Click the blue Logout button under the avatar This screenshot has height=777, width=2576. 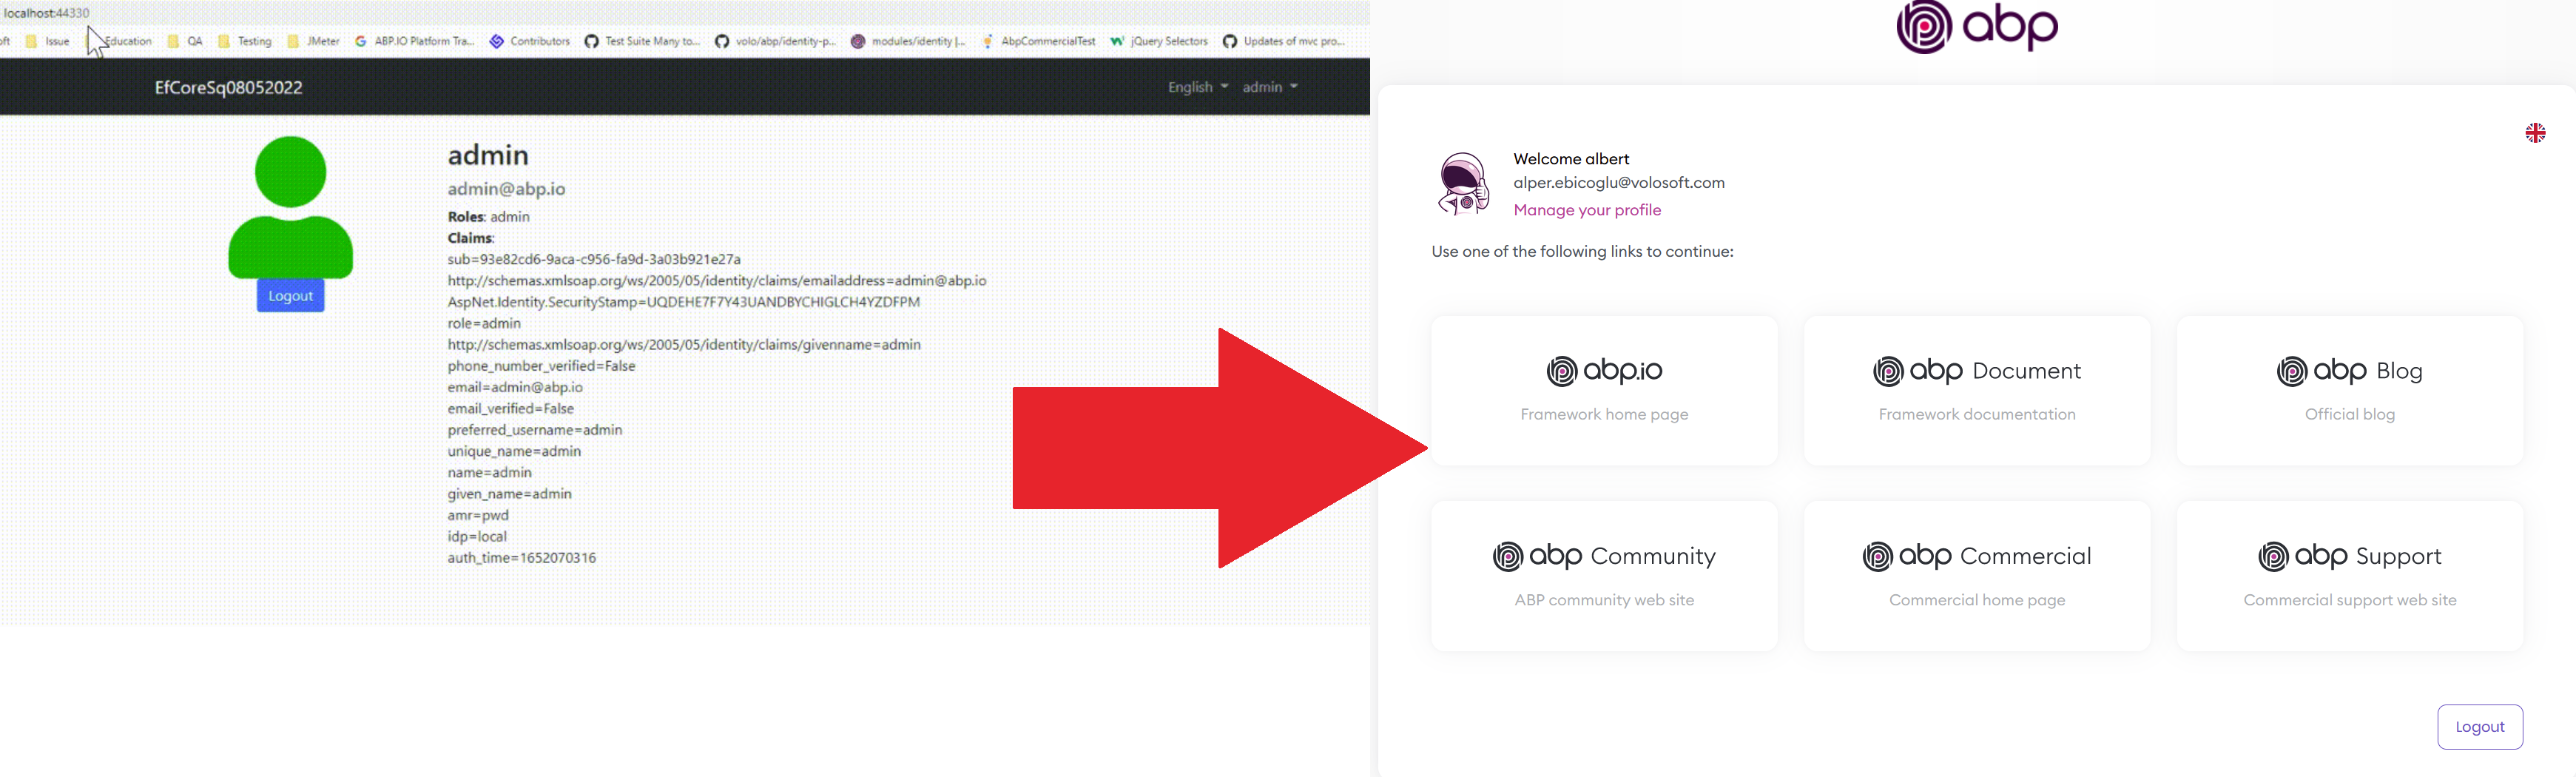click(289, 296)
